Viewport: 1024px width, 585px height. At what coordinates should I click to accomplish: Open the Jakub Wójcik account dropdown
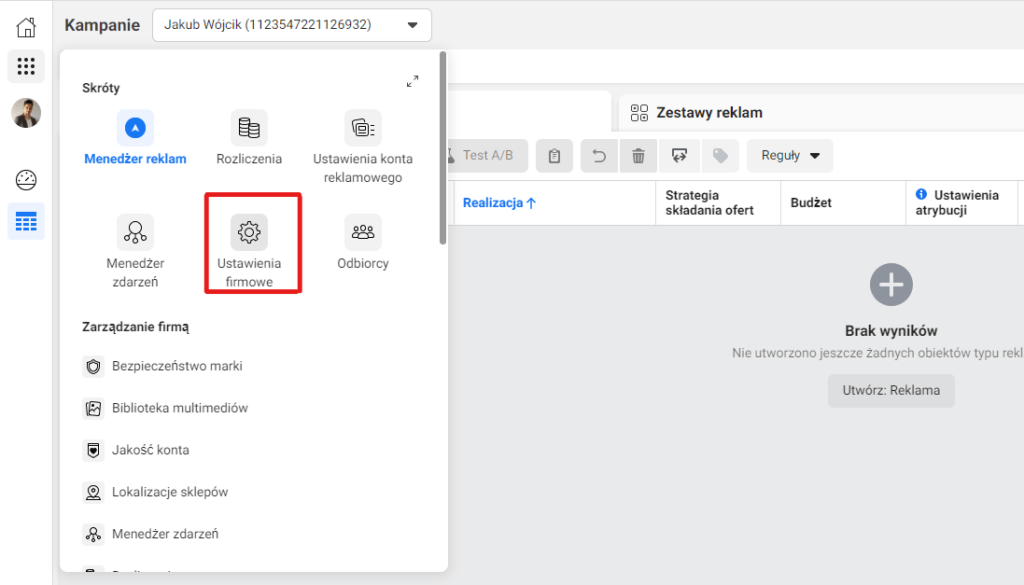(x=291, y=25)
